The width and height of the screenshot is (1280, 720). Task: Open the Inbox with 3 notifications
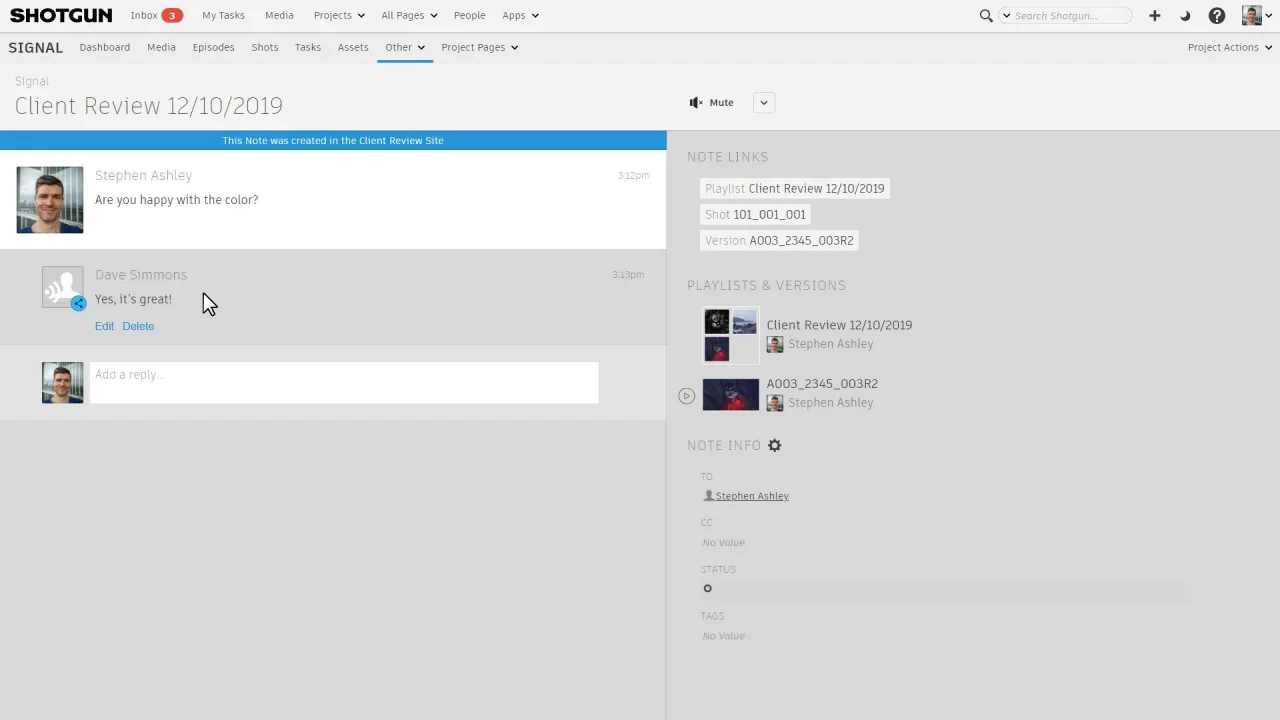[x=156, y=15]
